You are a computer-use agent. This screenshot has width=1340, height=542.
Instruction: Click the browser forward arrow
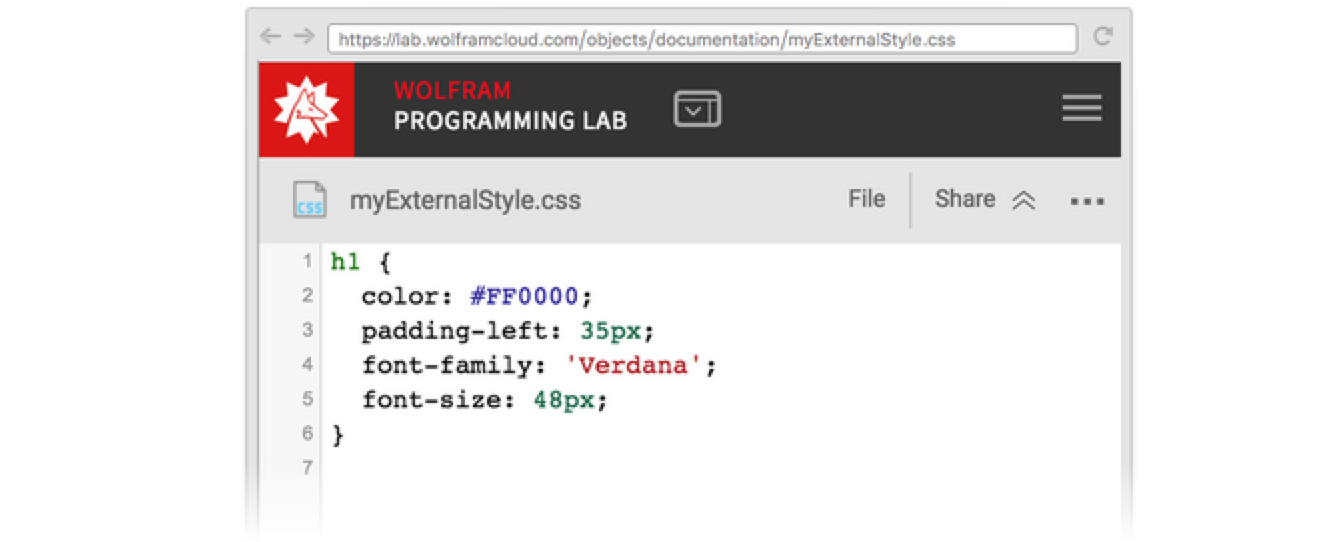point(303,37)
